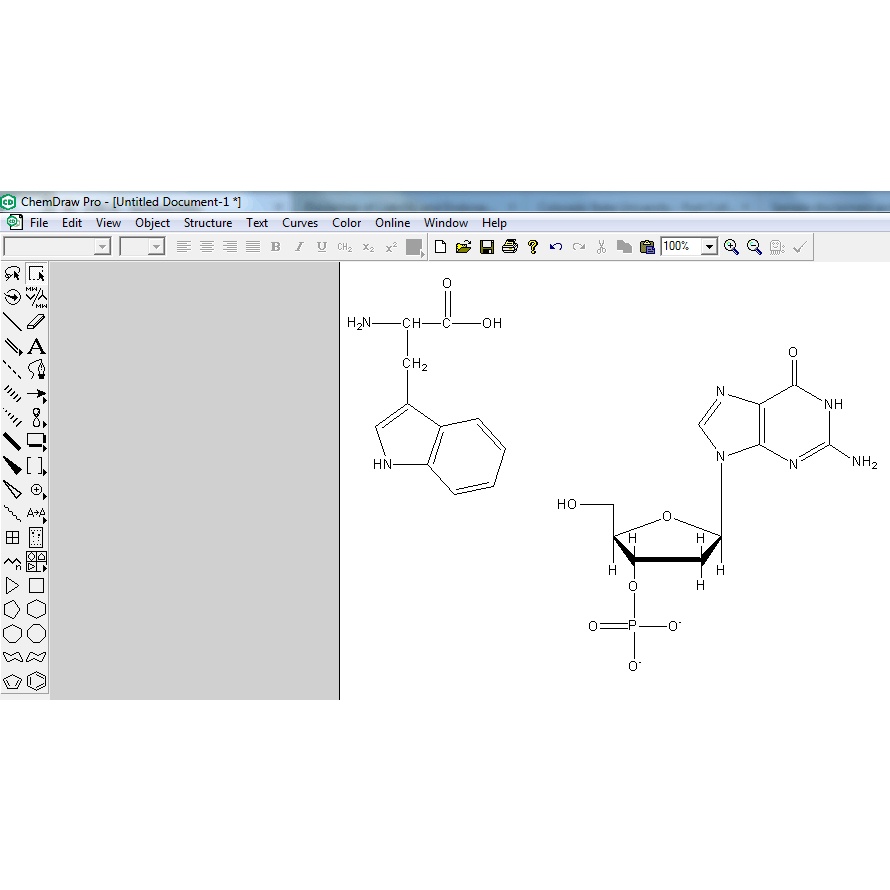Click the NH2 label on the guanine ring

click(864, 462)
